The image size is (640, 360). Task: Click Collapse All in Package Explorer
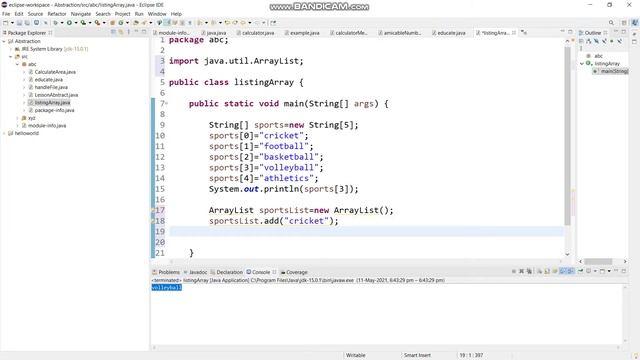[x=113, y=32]
